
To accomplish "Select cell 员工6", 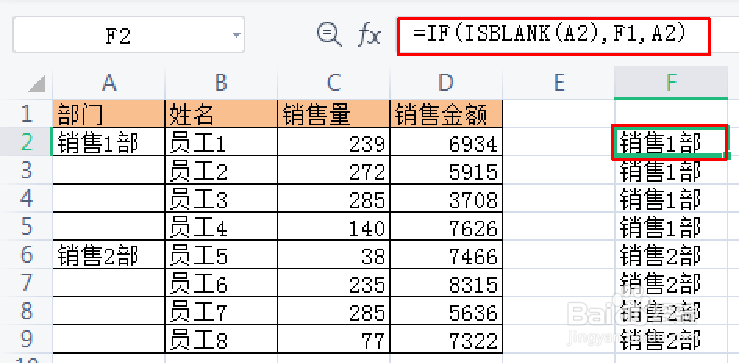I will [x=221, y=283].
